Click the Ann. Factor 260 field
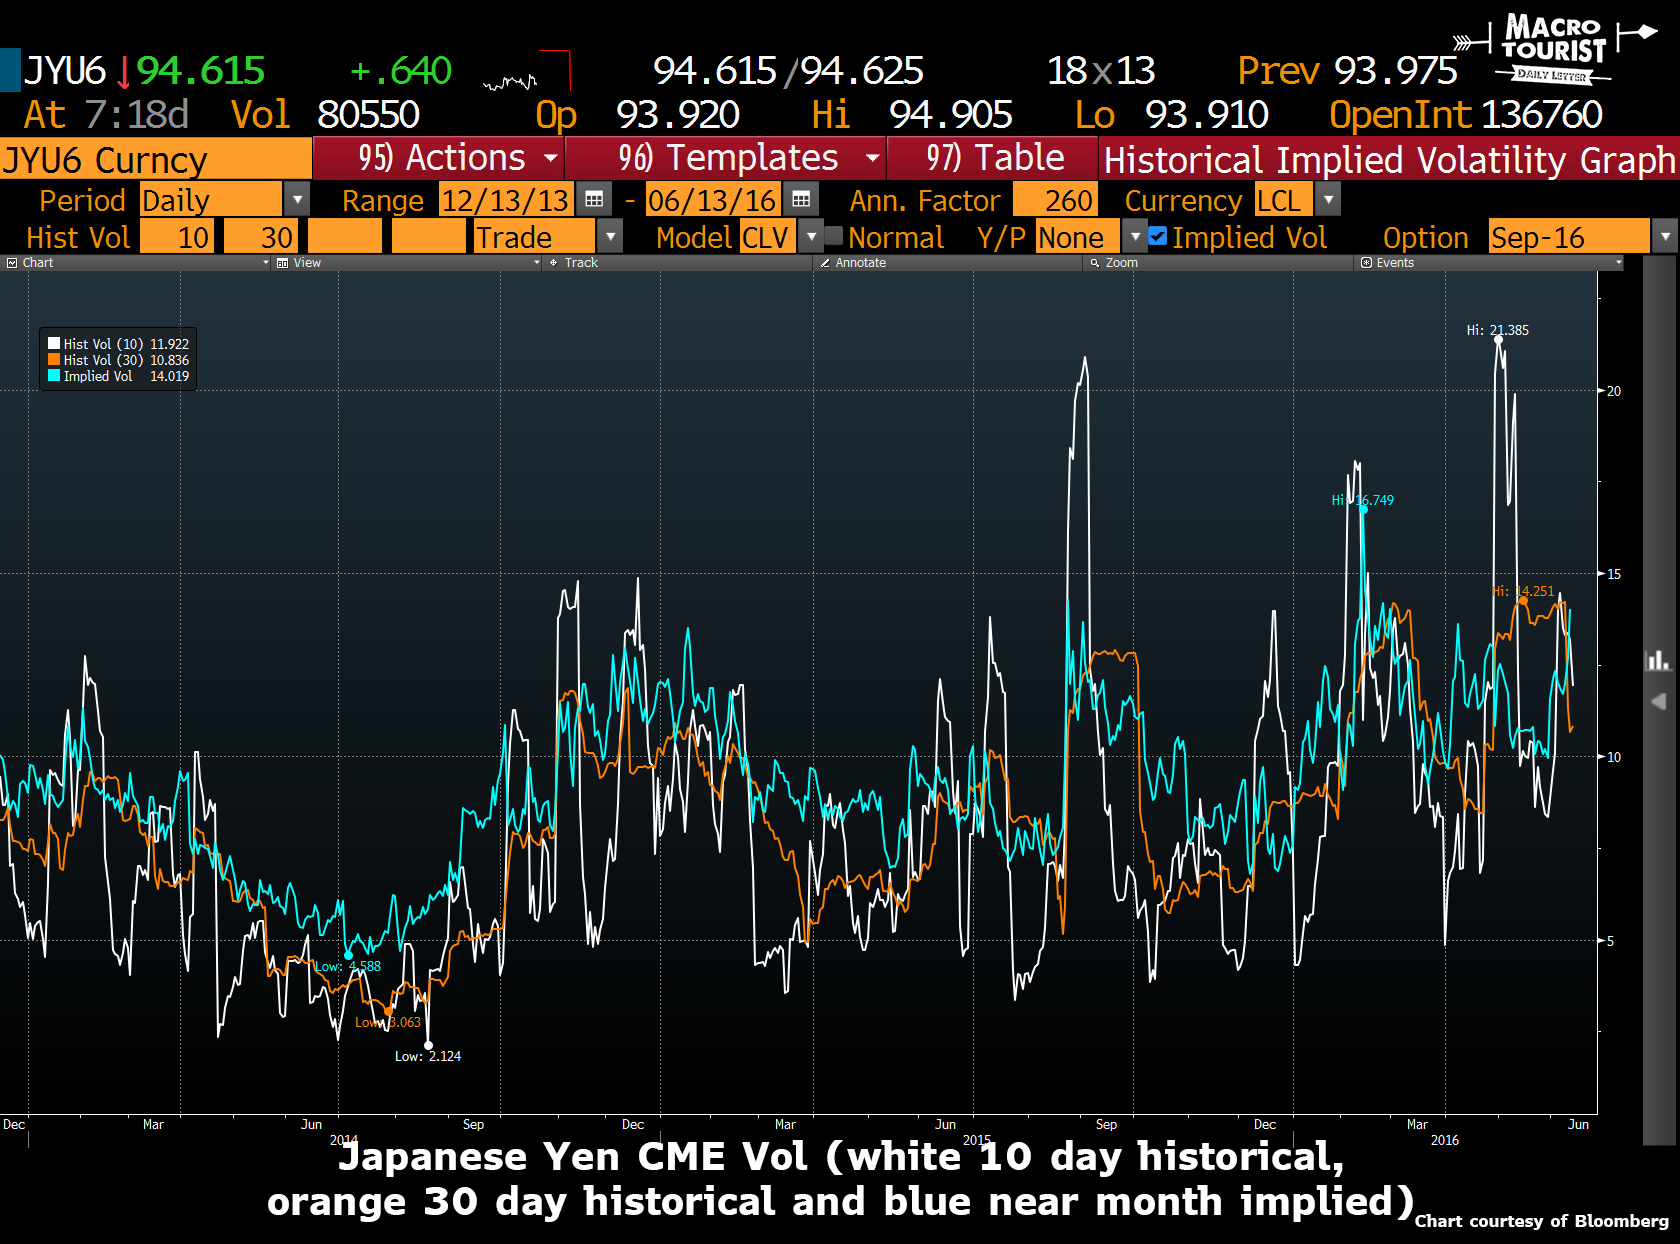The width and height of the screenshot is (1680, 1244). [x=1055, y=200]
